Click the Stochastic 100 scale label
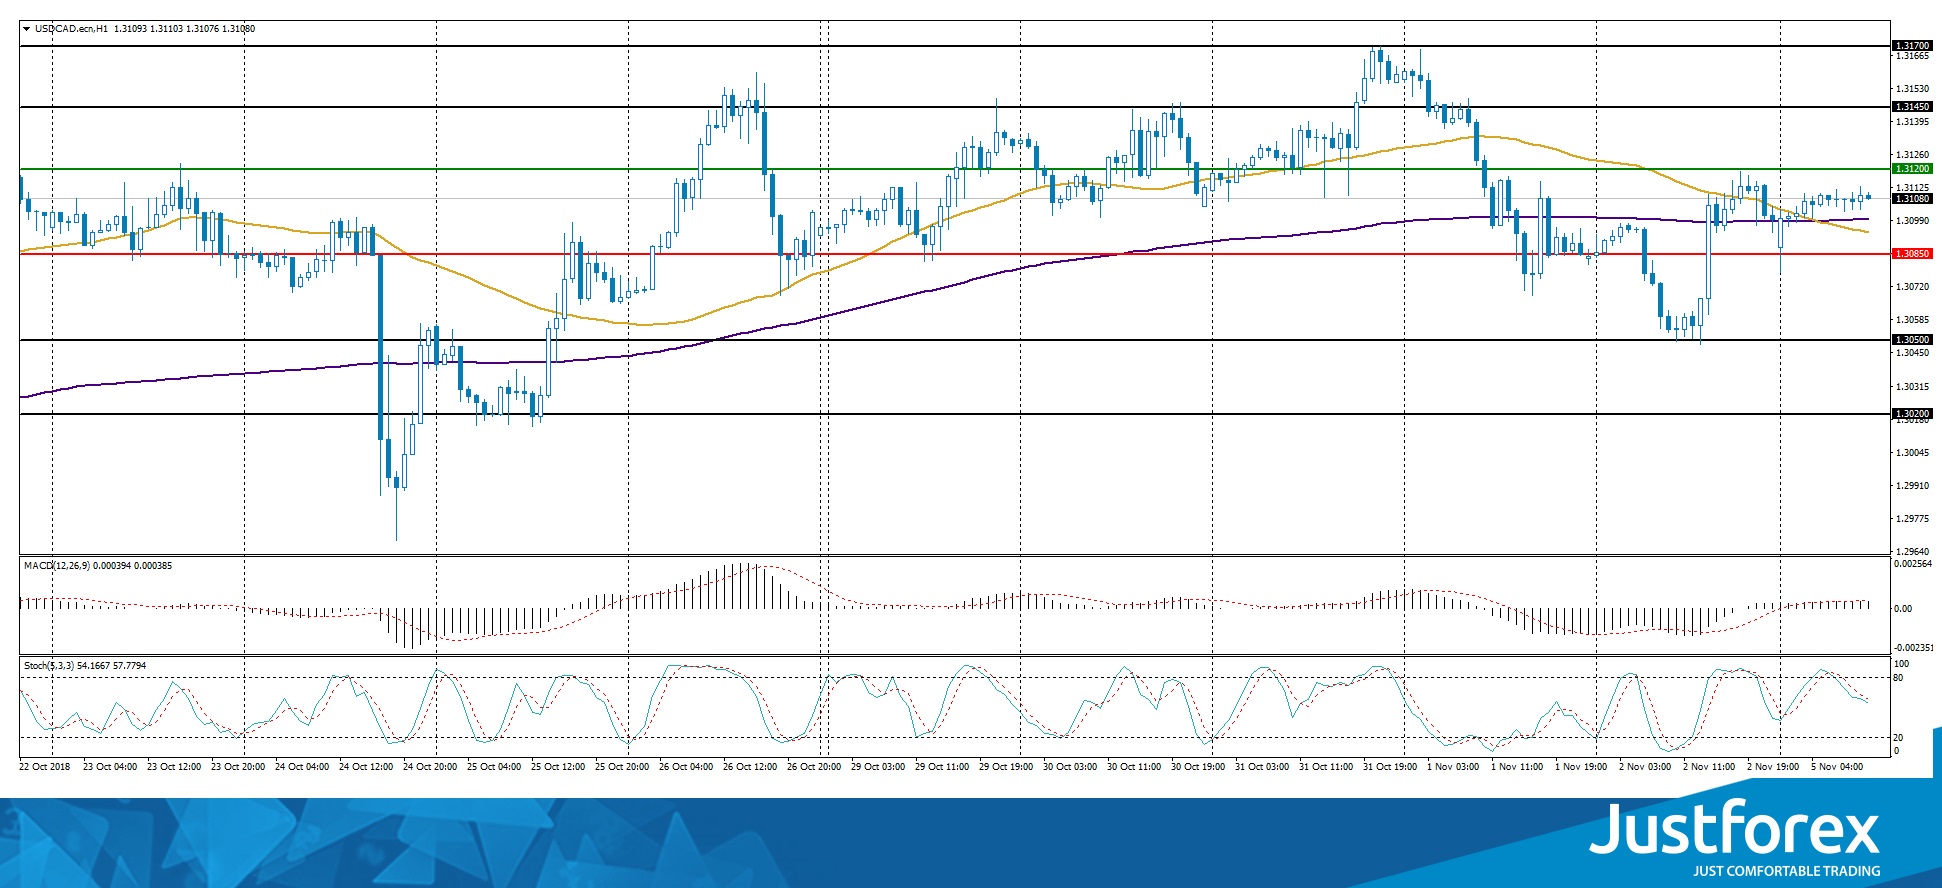Screen dimensions: 1942x888 coord(1901,664)
